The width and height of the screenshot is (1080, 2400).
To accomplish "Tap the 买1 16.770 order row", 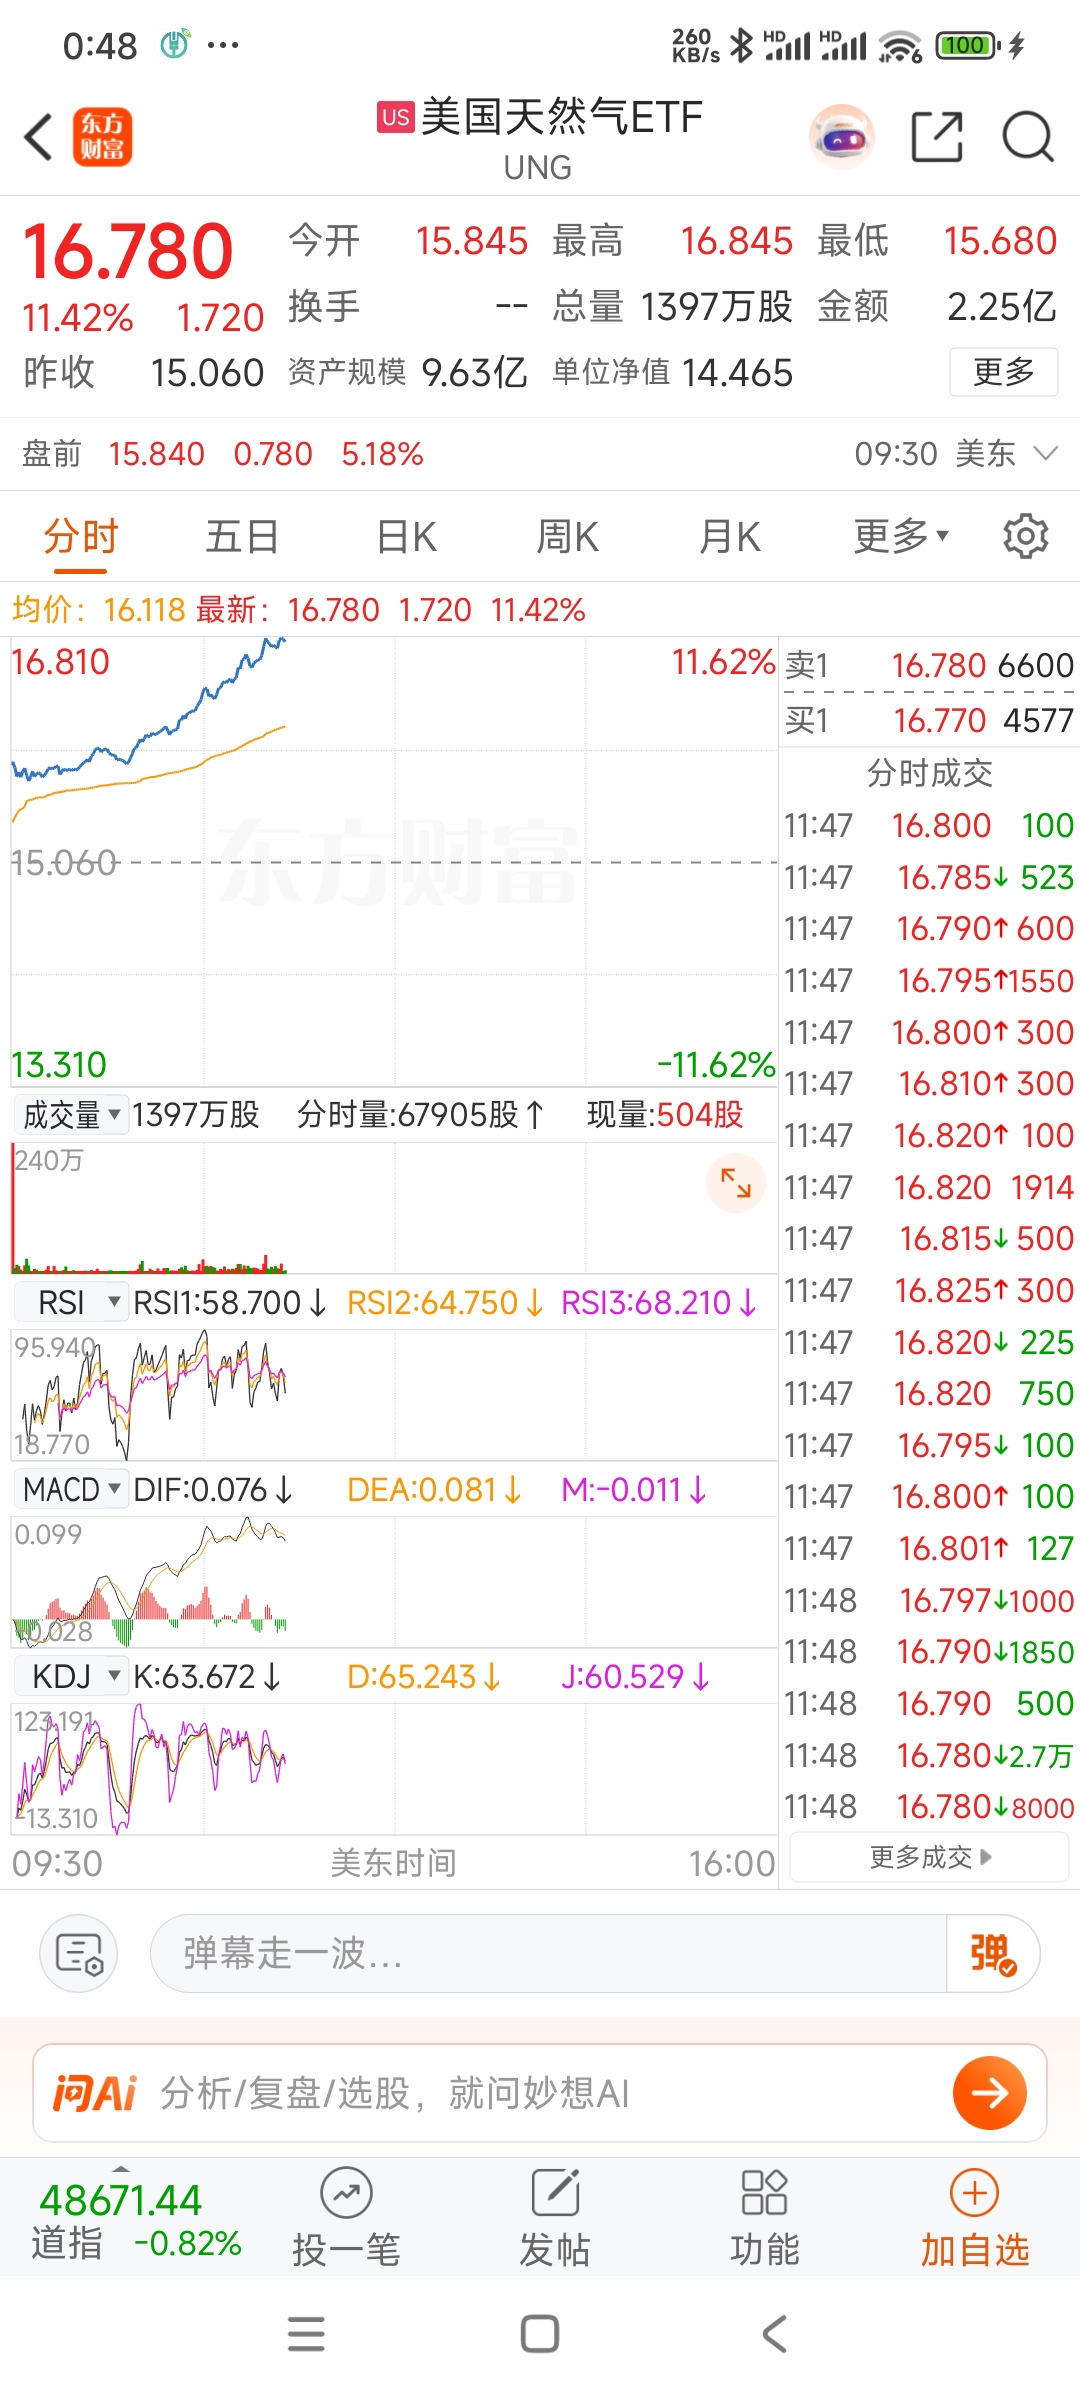I will (x=929, y=720).
